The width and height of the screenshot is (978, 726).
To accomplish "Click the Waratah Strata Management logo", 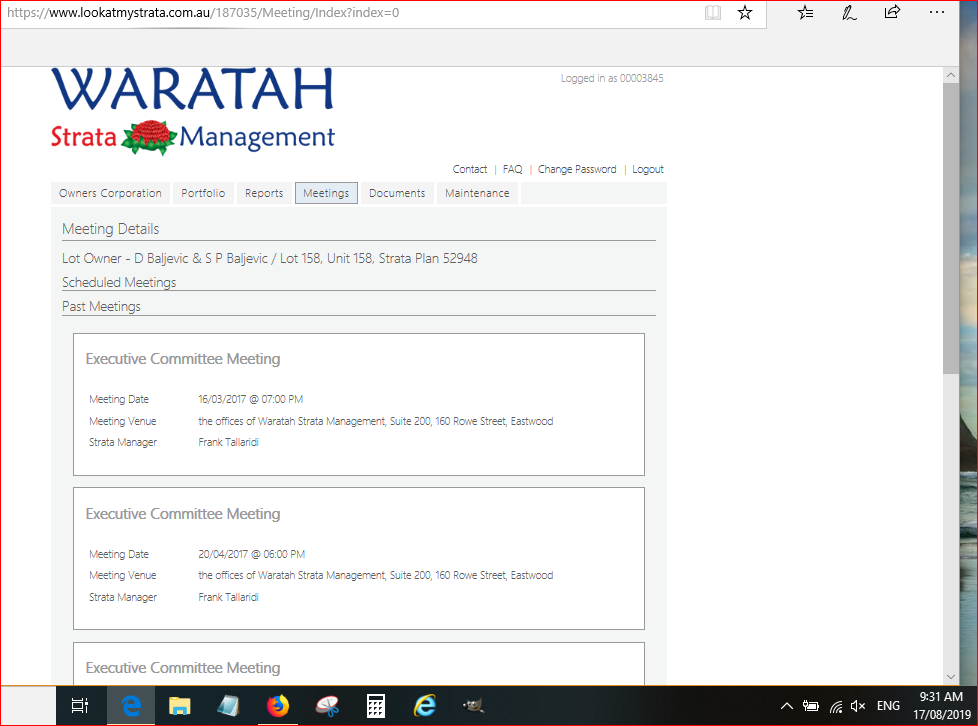I will click(193, 111).
